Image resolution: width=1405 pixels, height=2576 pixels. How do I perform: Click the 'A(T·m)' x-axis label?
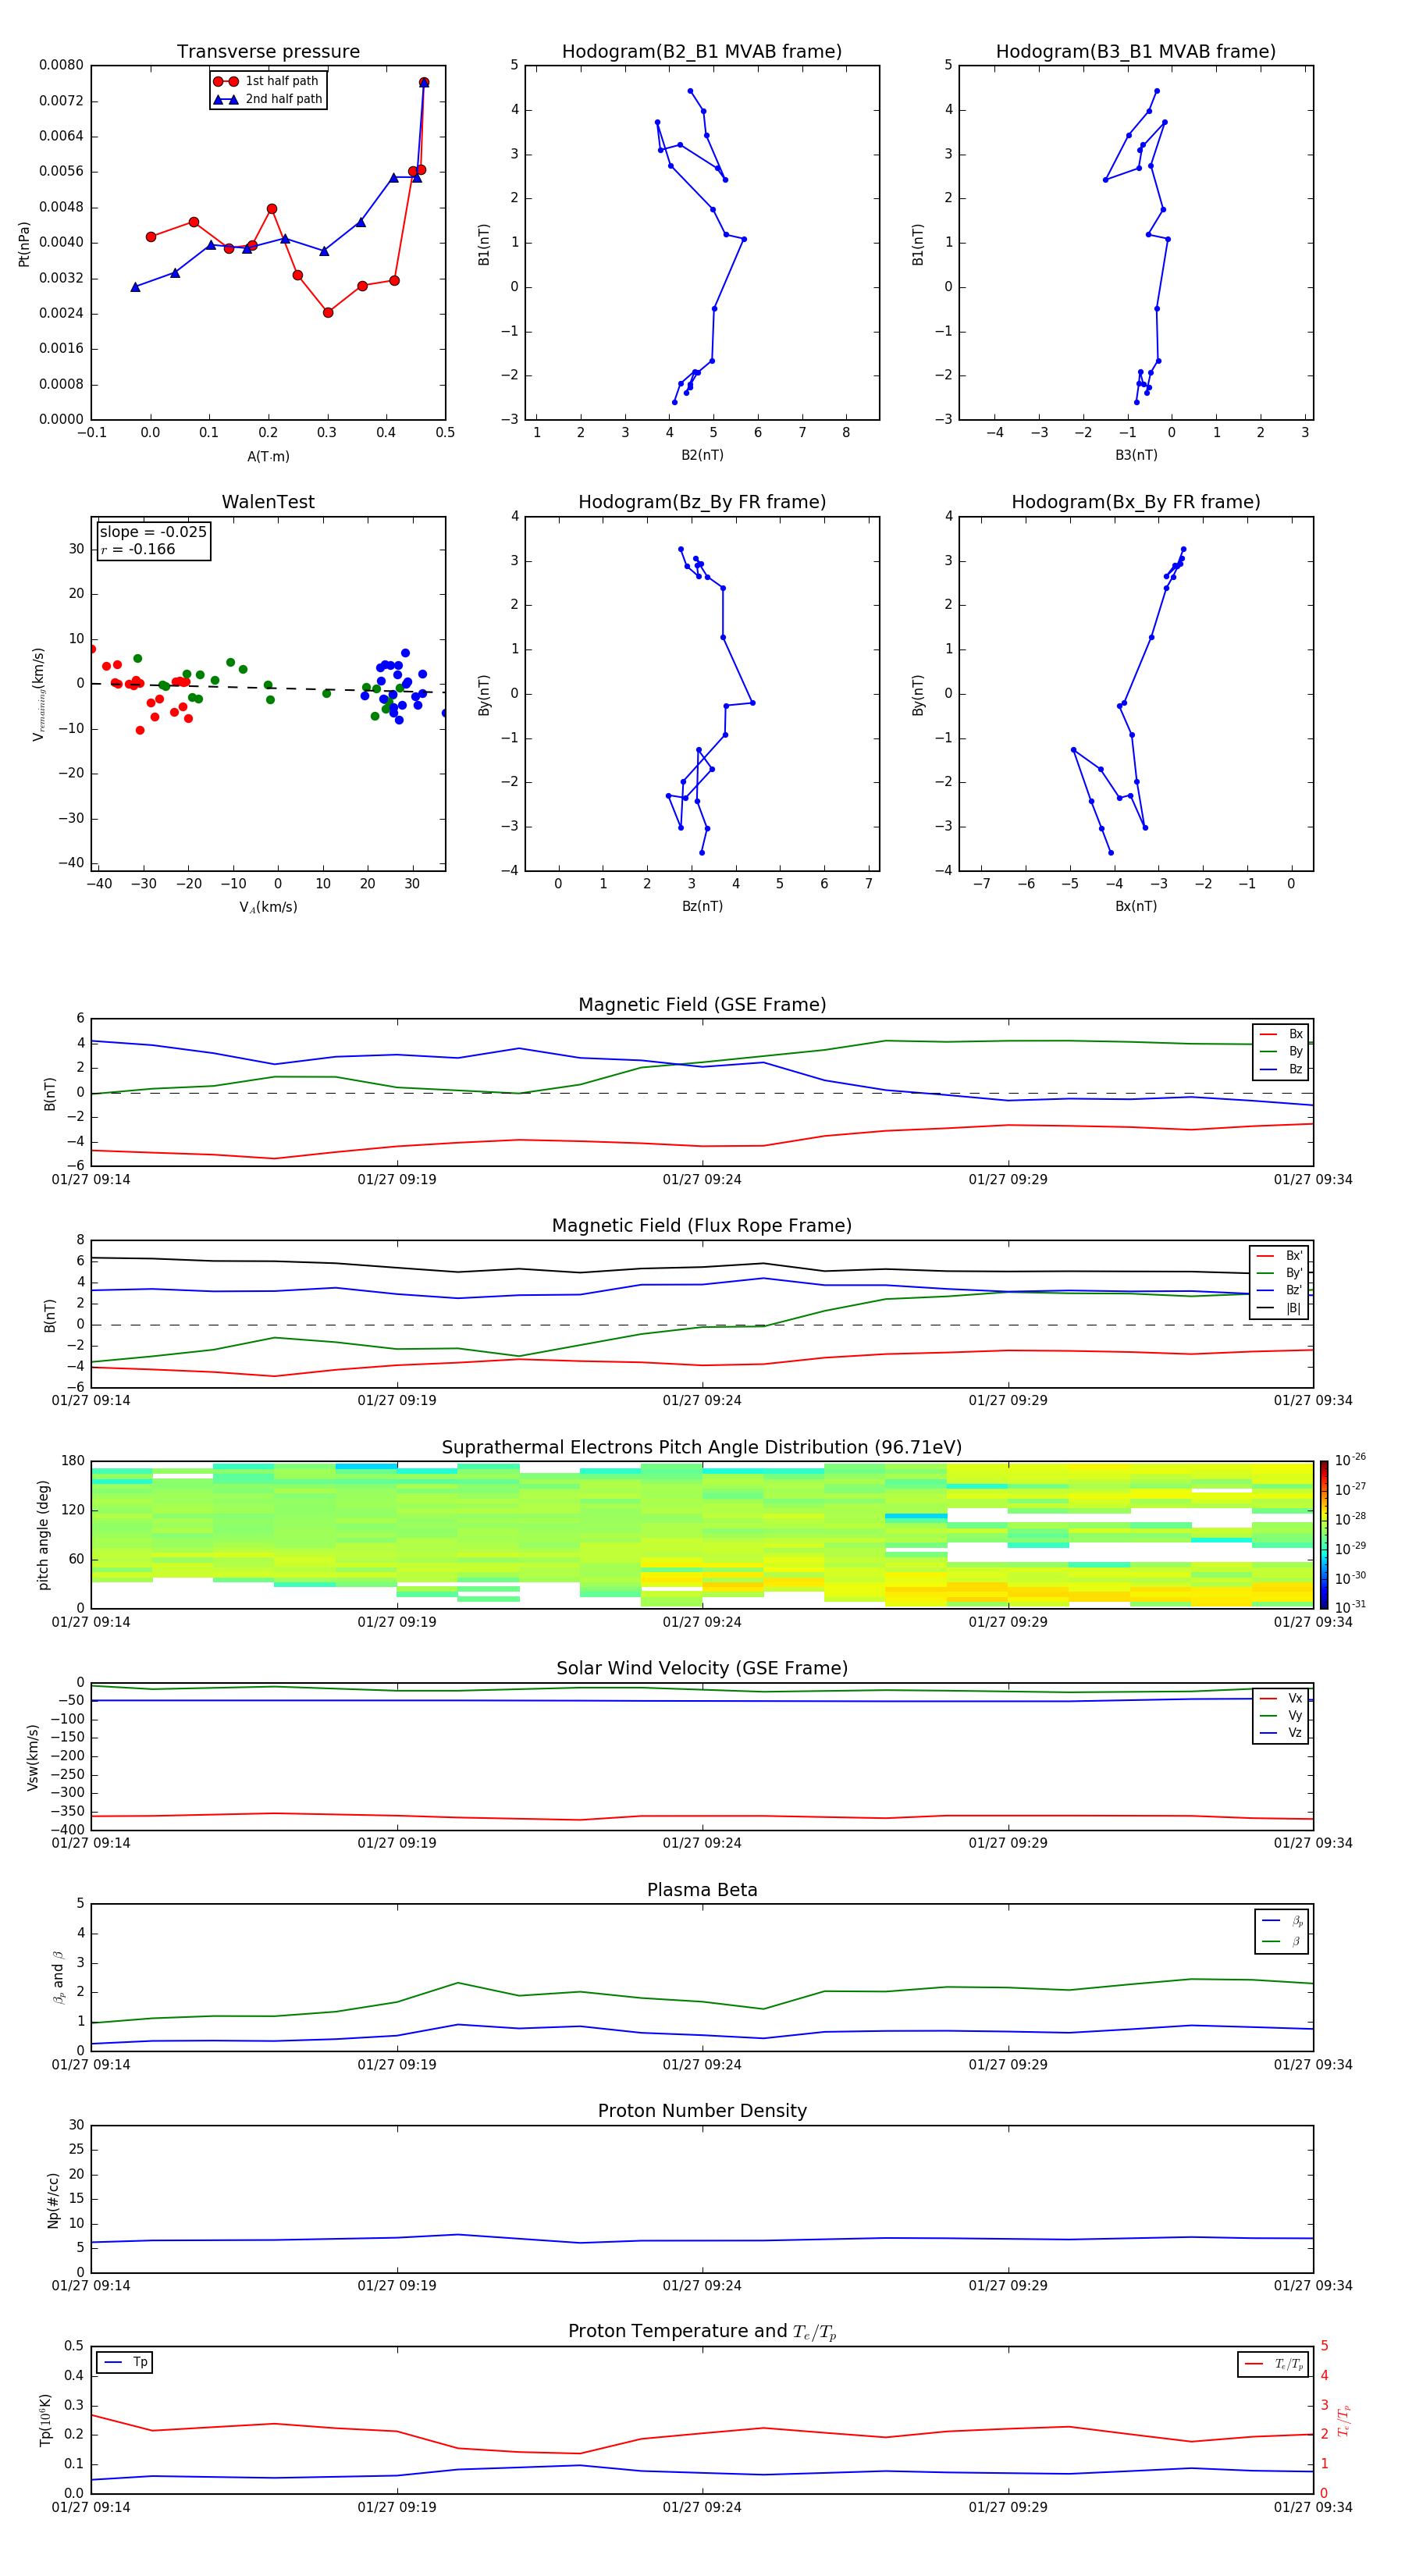click(268, 457)
